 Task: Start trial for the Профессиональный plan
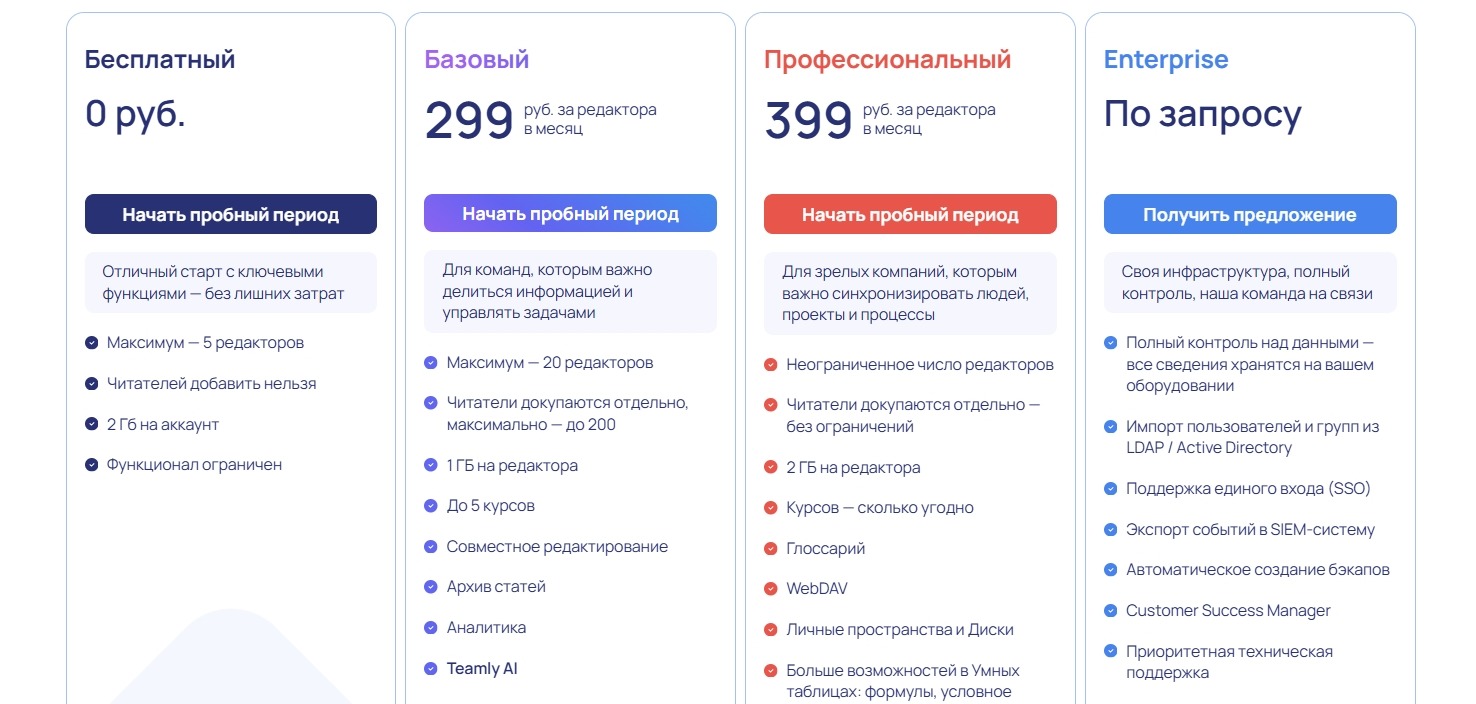click(x=910, y=214)
